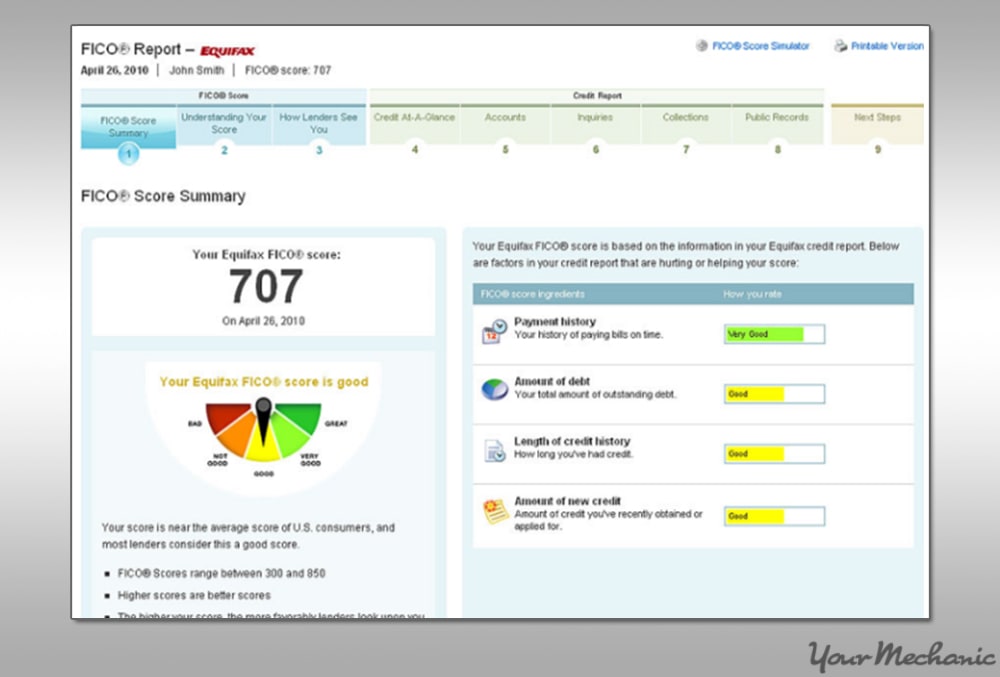
Task: Click the Amount of debt Good rating bar
Action: coord(774,394)
